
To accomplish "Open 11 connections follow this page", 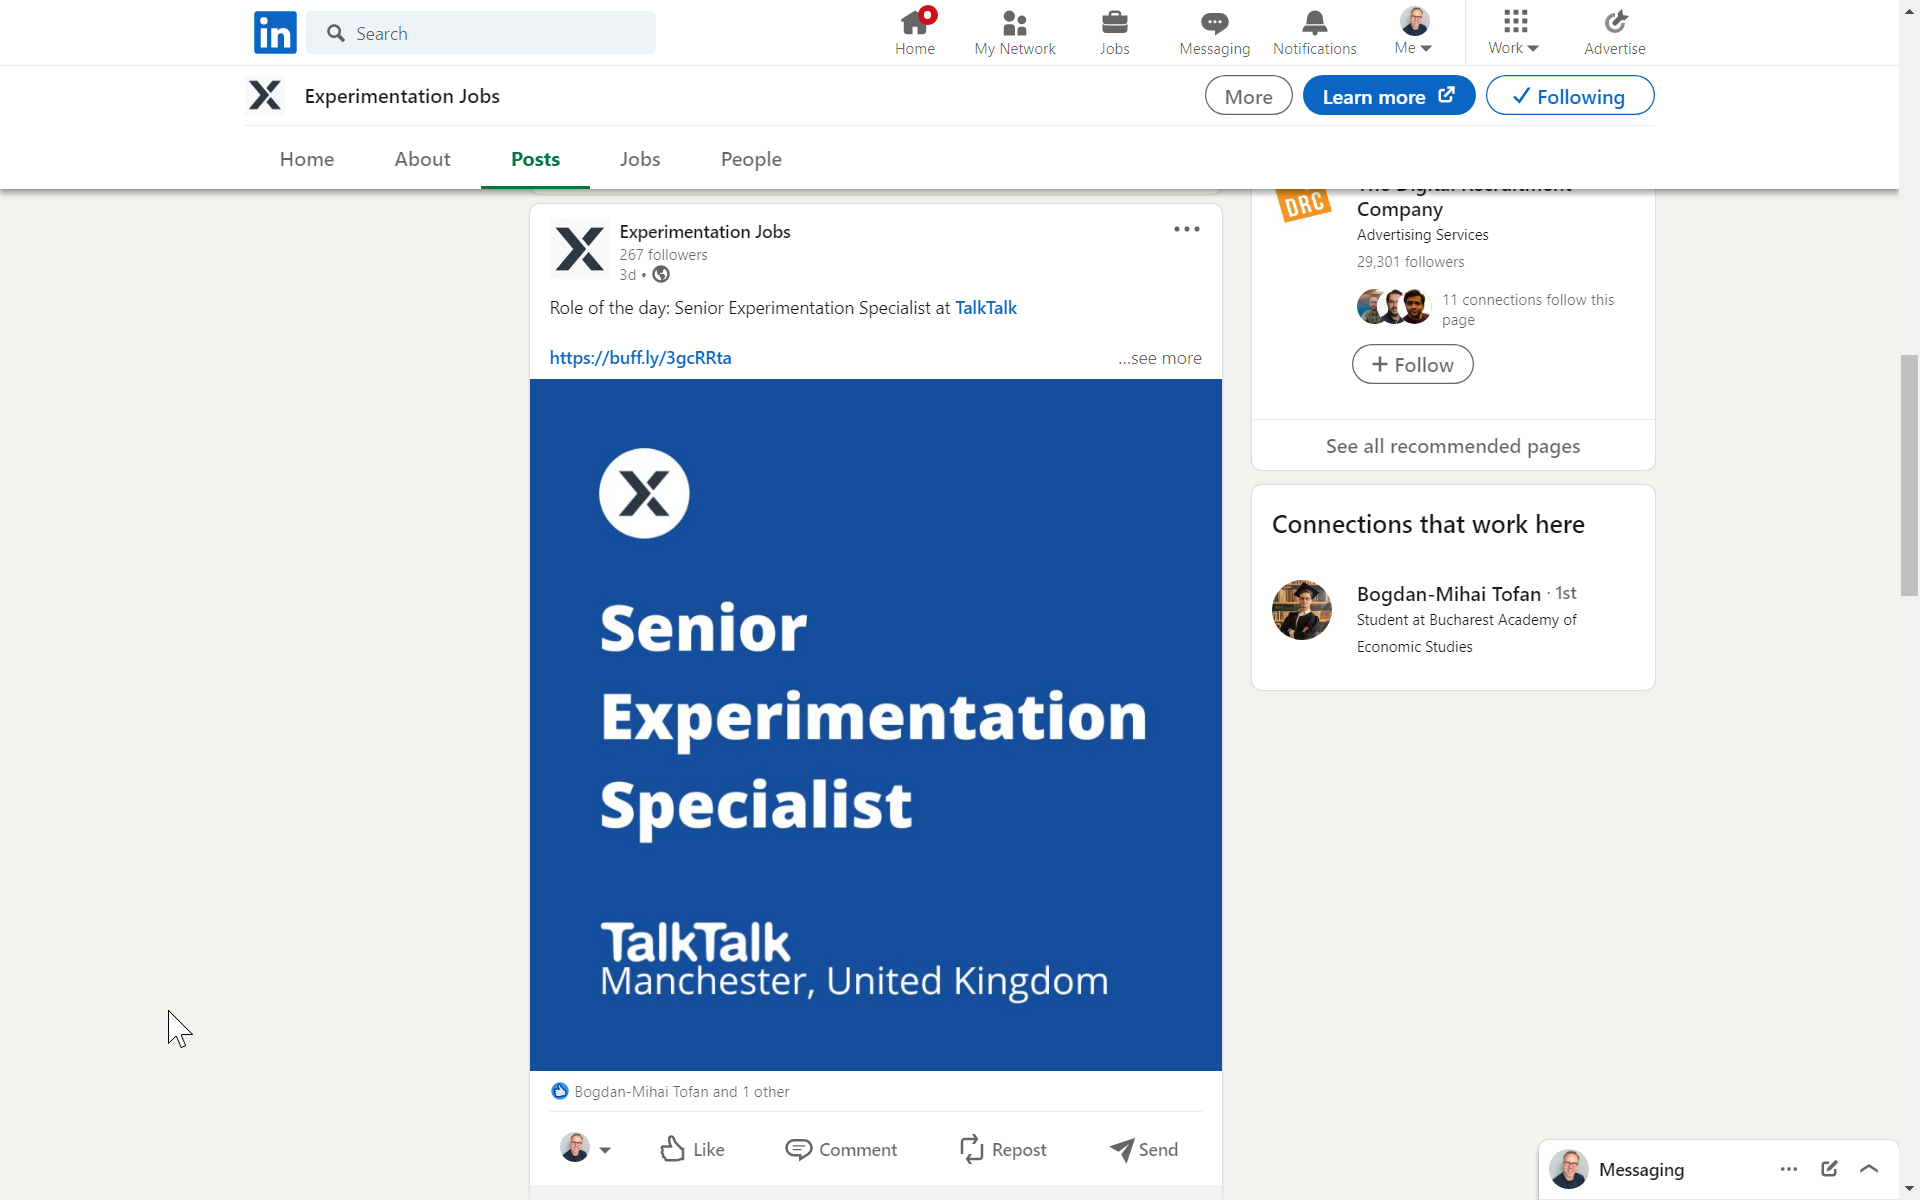I will click(1527, 310).
